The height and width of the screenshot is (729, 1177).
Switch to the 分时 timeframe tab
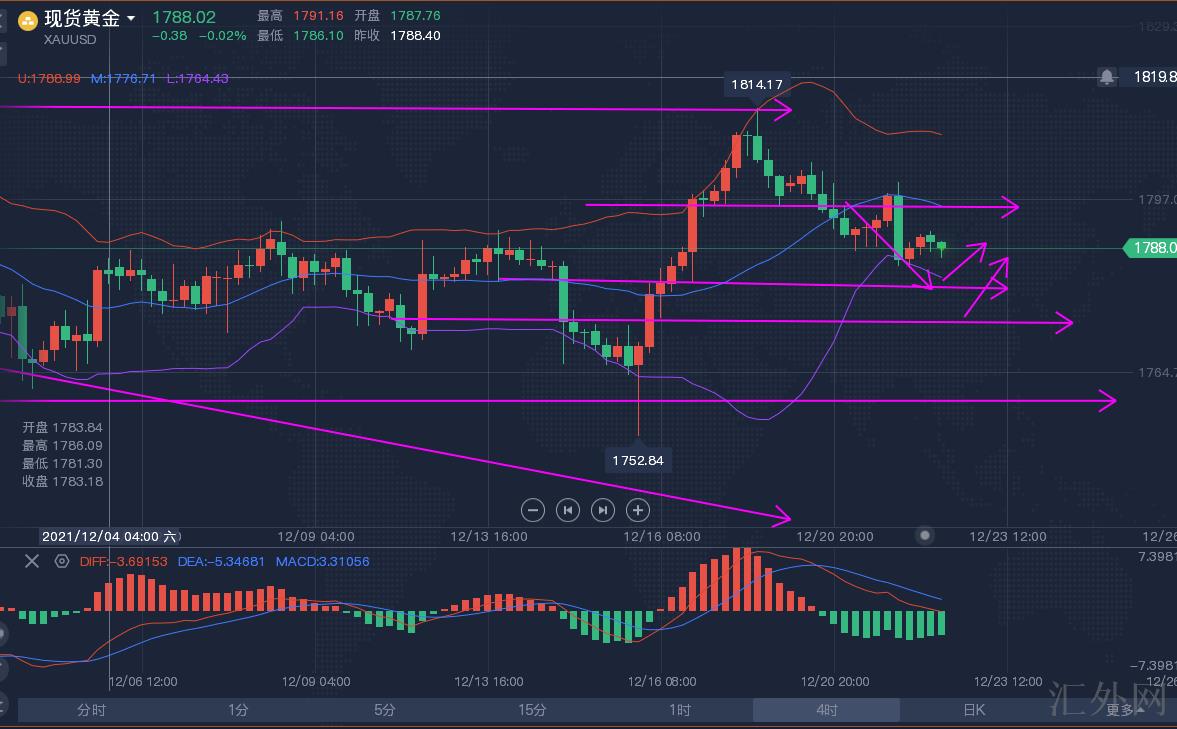91,710
